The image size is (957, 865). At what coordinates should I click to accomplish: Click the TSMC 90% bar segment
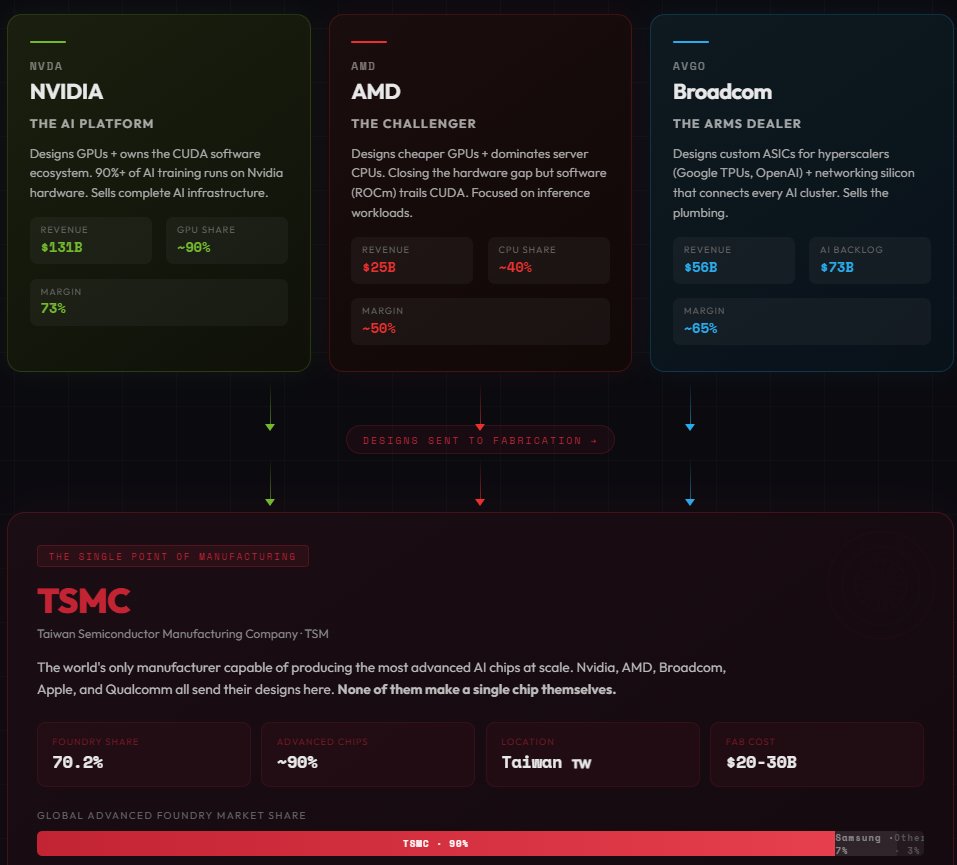point(435,843)
